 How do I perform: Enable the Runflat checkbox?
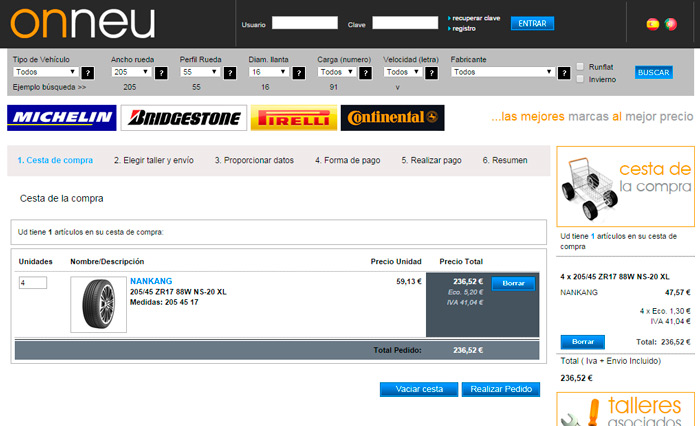pyautogui.click(x=580, y=66)
